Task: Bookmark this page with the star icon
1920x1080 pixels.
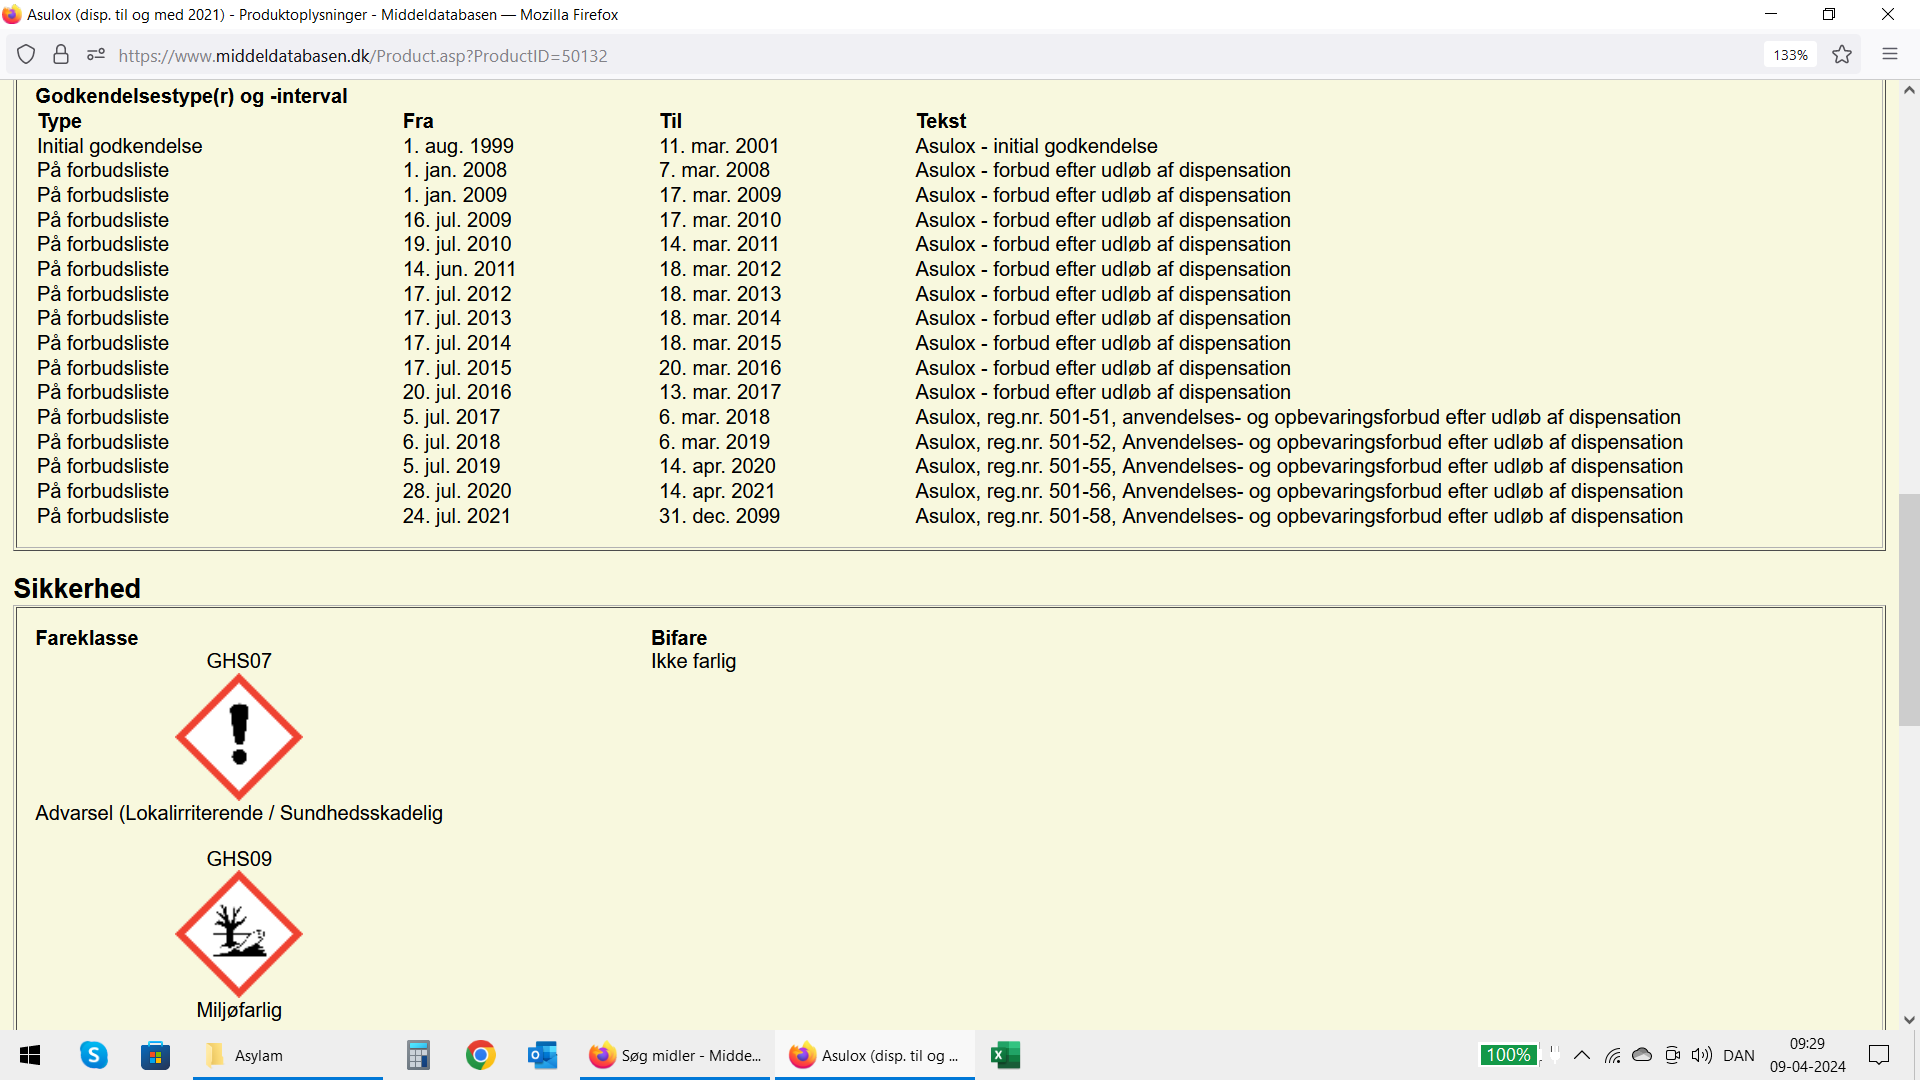Action: tap(1842, 55)
